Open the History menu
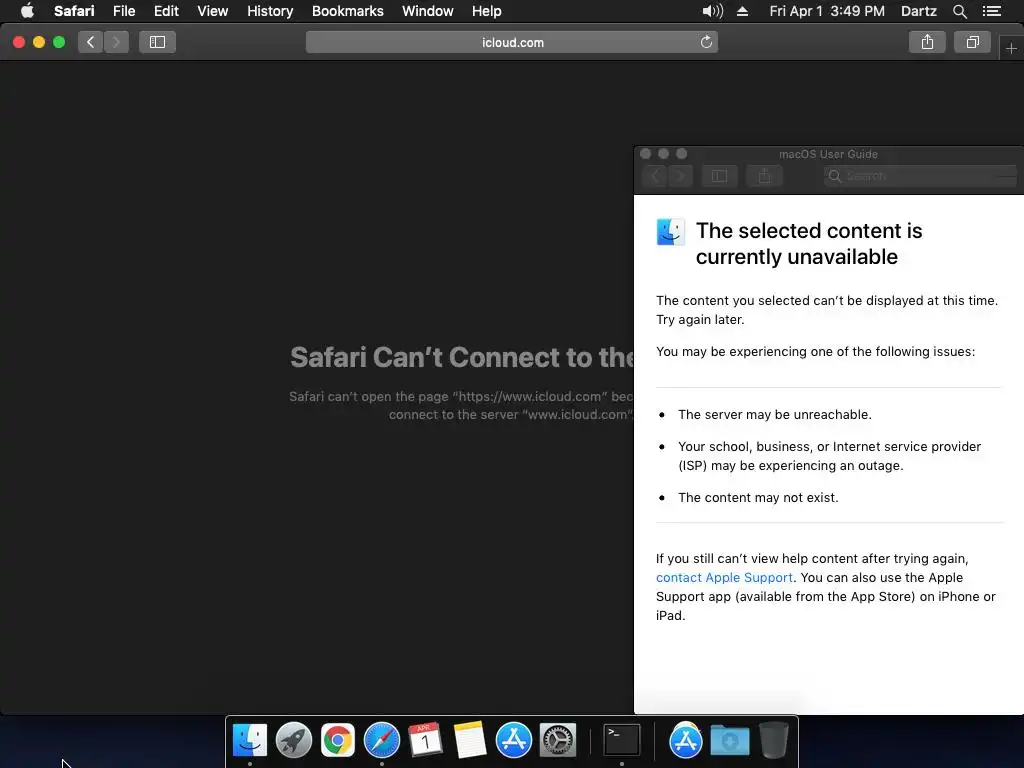The height and width of the screenshot is (768, 1024). pyautogui.click(x=270, y=11)
